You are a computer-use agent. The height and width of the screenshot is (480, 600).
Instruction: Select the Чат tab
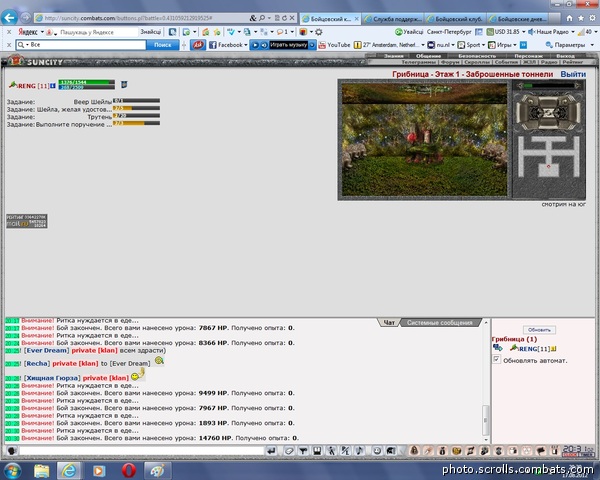(389, 323)
